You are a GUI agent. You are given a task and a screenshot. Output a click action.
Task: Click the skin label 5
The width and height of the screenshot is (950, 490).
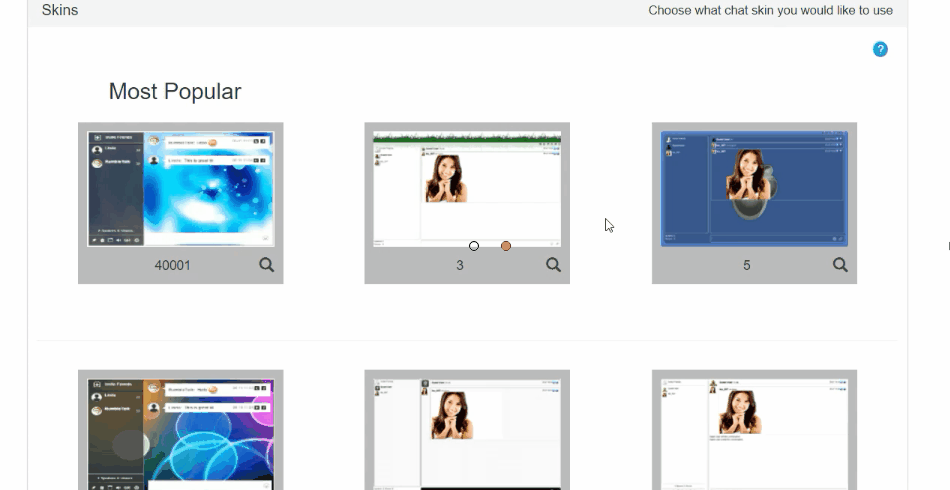coord(746,265)
